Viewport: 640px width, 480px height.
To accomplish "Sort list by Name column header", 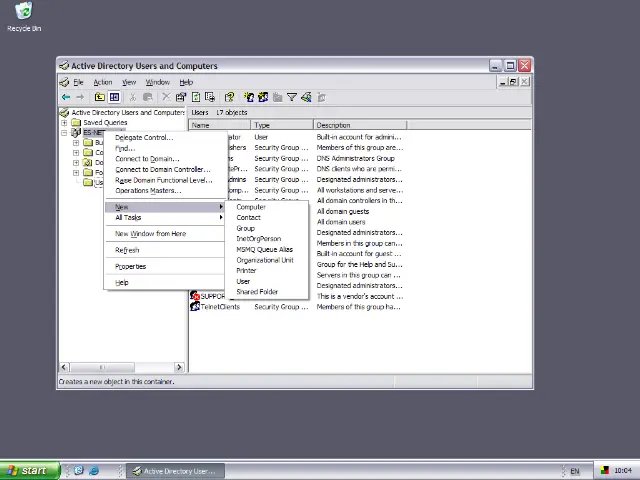I will pos(220,125).
